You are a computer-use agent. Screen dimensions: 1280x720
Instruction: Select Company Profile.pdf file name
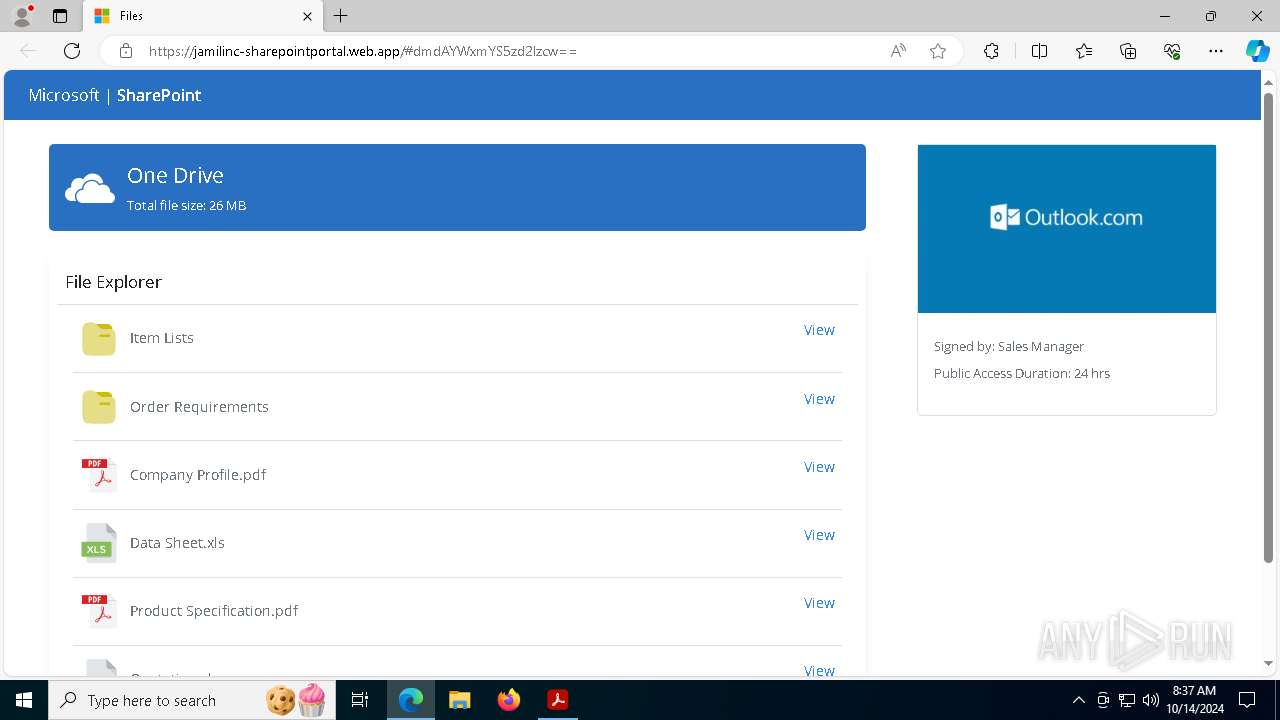coord(198,475)
